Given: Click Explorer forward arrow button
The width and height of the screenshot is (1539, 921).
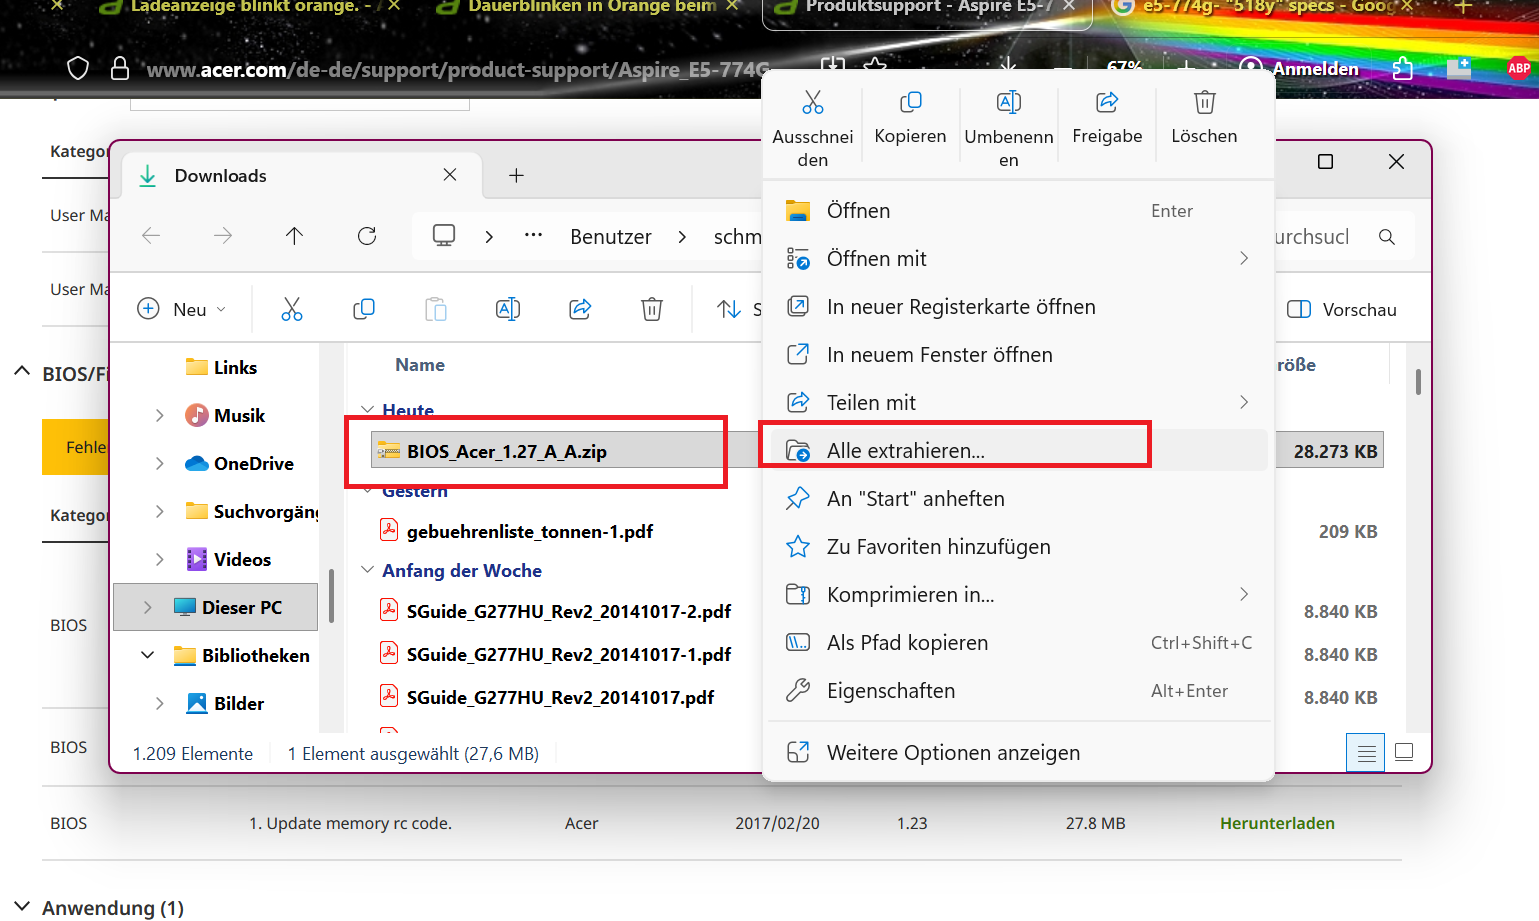Looking at the screenshot, I should tap(223, 236).
